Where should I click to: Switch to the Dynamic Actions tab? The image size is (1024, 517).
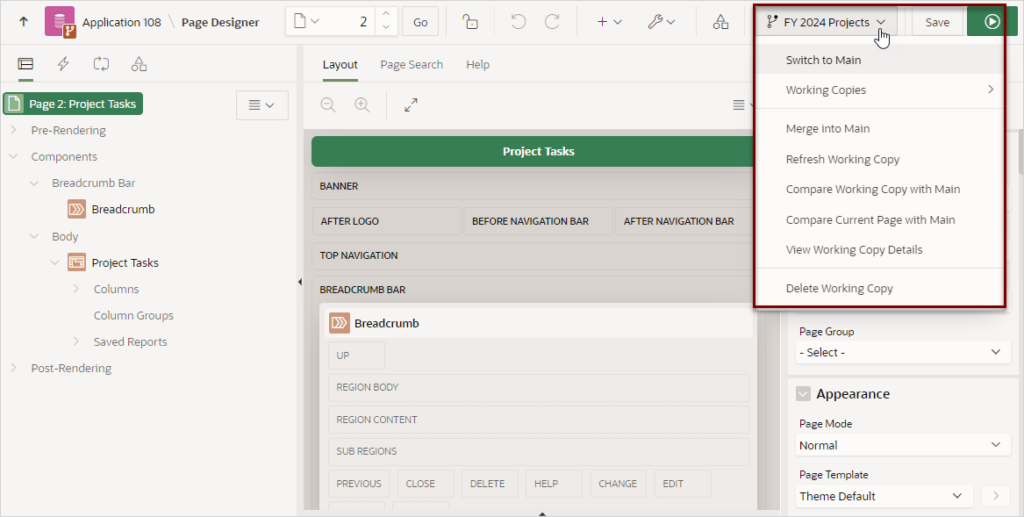(63, 64)
